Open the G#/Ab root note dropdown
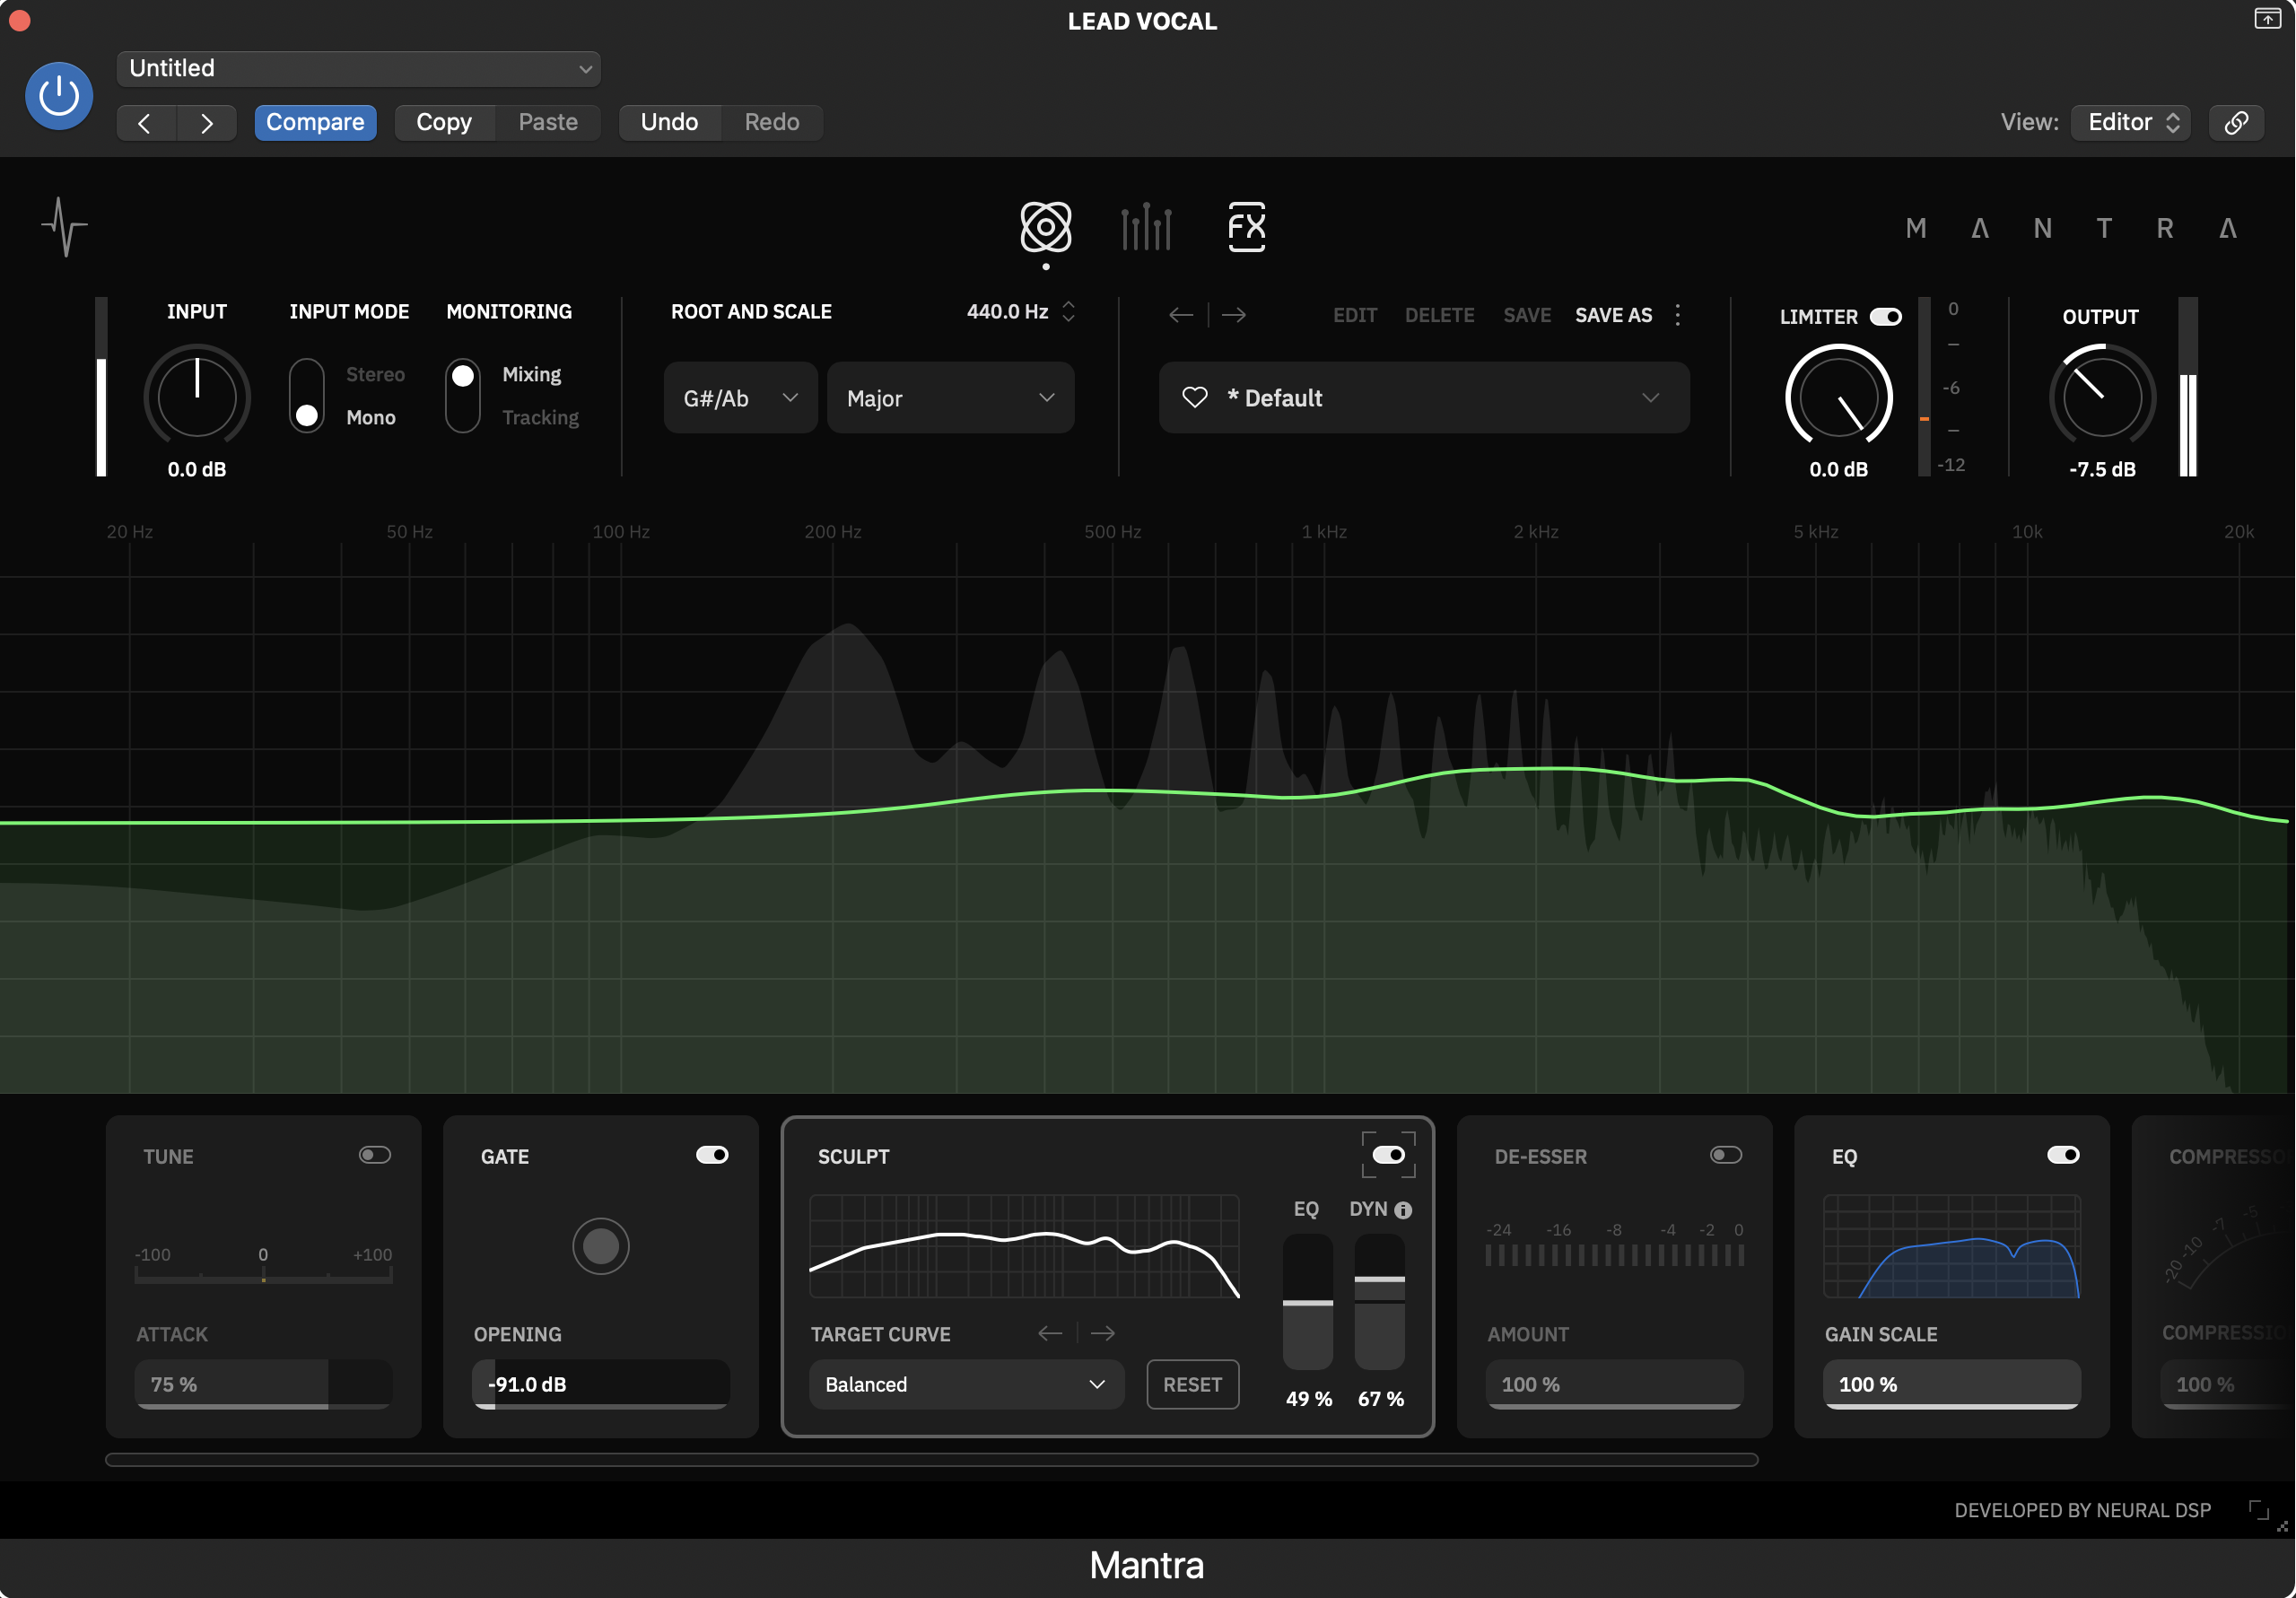 pos(740,398)
